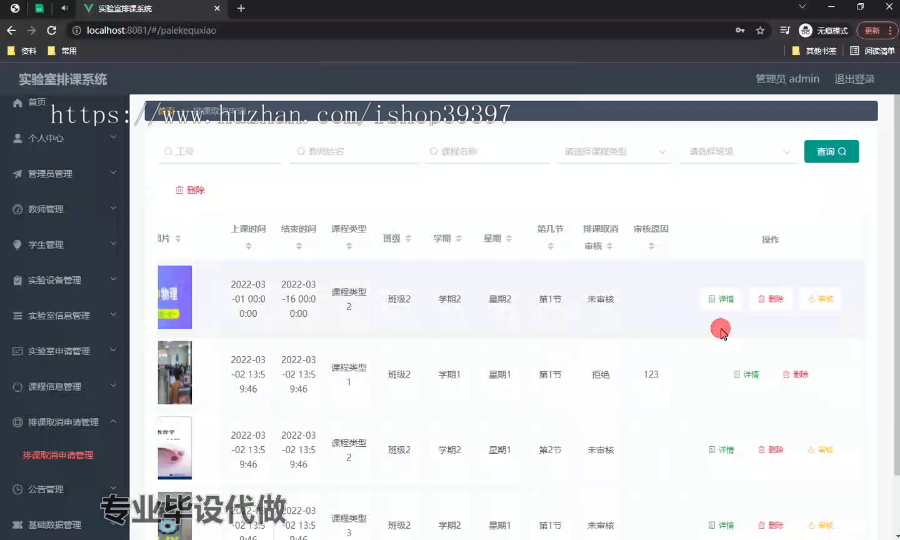The image size is (900, 540).
Task: Open 详情 for 第2节 row
Action: point(721,450)
